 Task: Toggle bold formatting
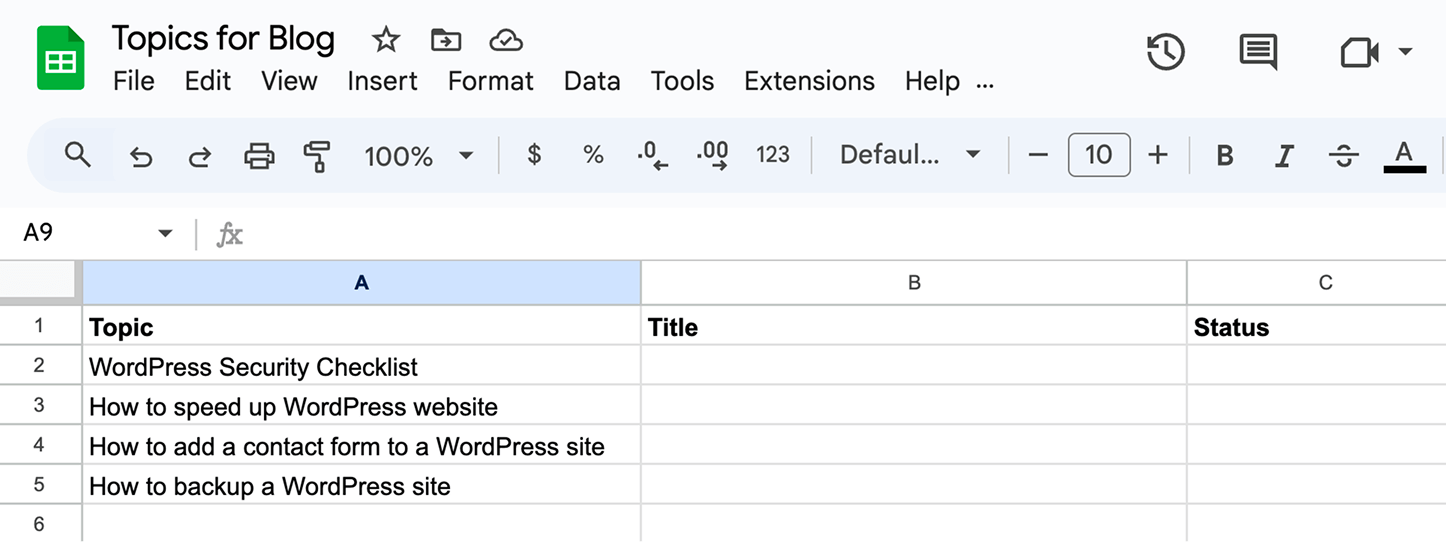[x=1224, y=156]
